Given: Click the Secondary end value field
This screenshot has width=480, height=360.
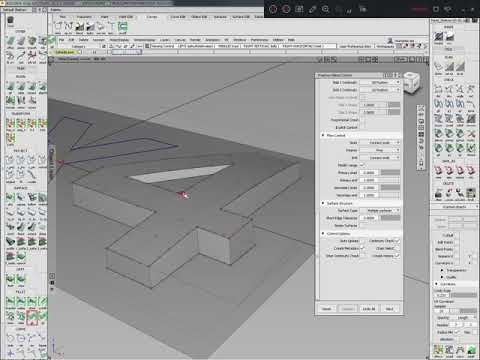Looking at the screenshot, I should coord(370,195).
